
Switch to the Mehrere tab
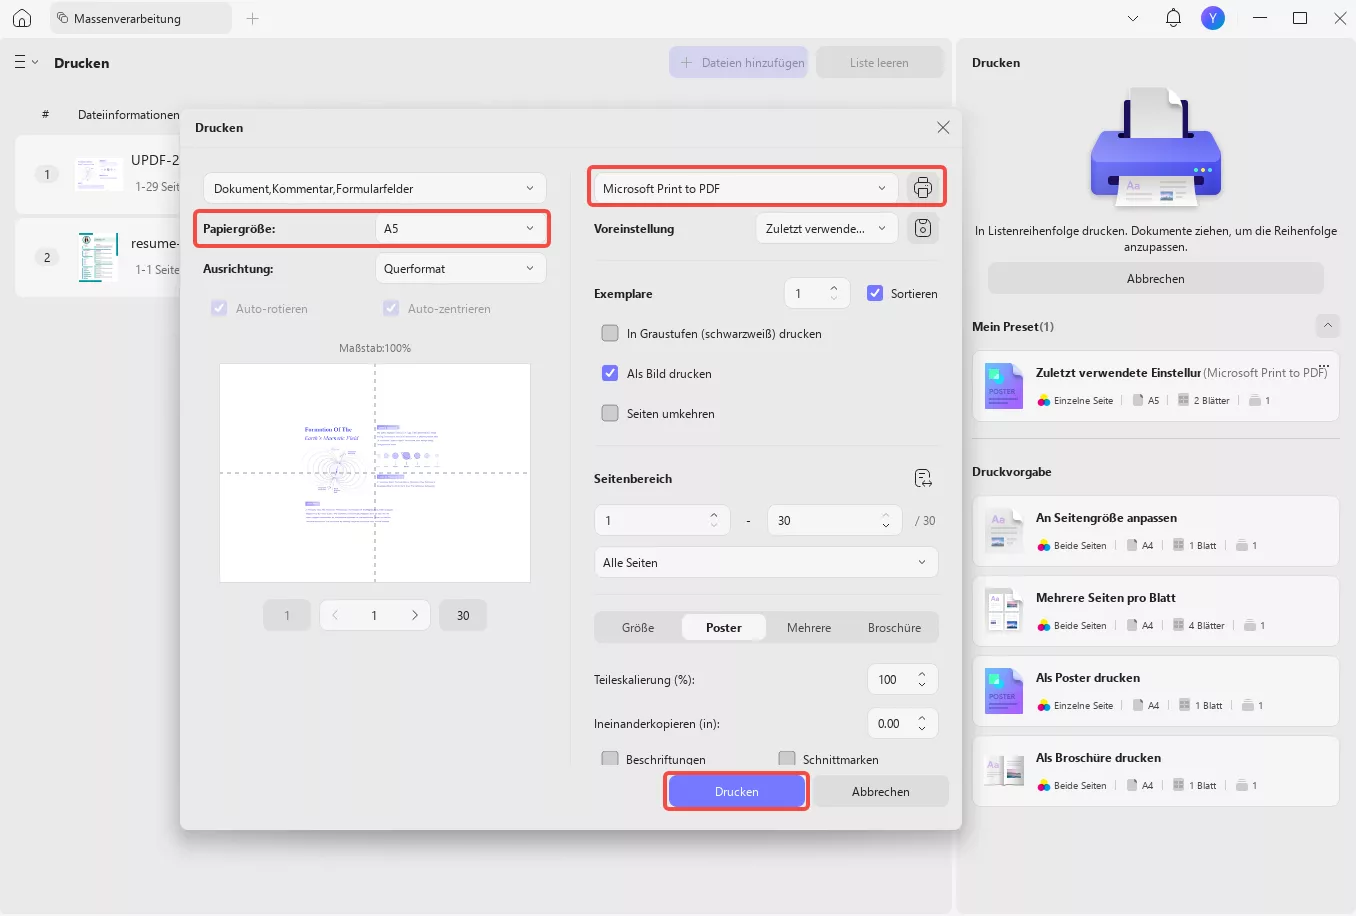click(x=809, y=627)
